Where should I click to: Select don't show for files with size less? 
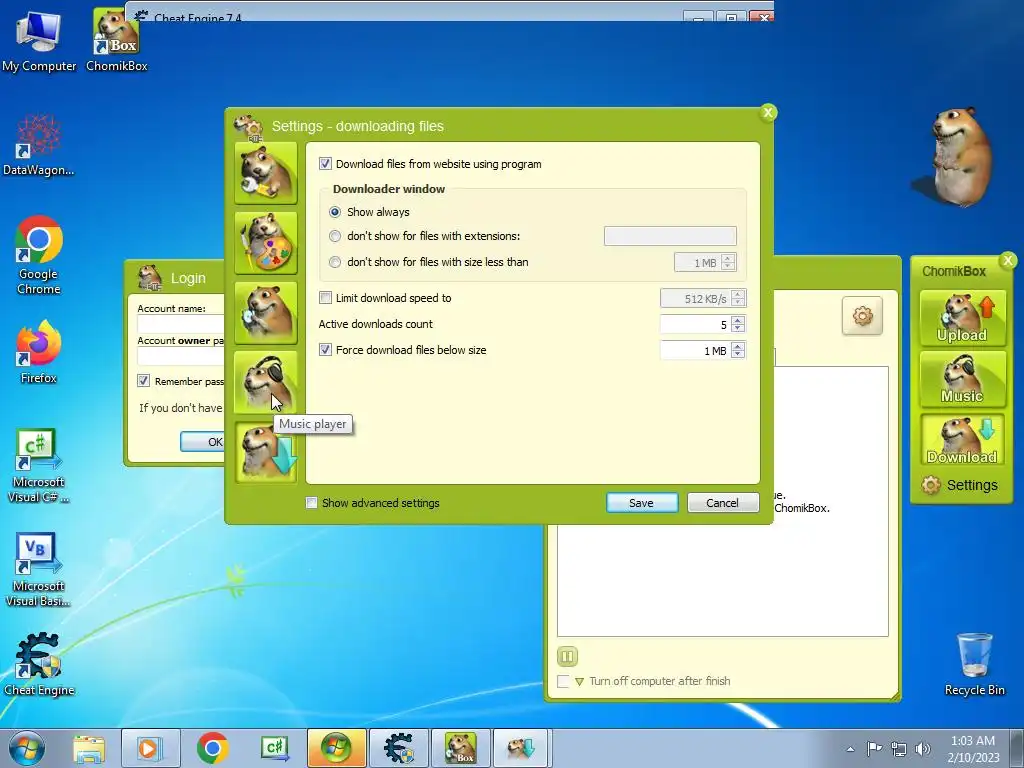(x=335, y=262)
